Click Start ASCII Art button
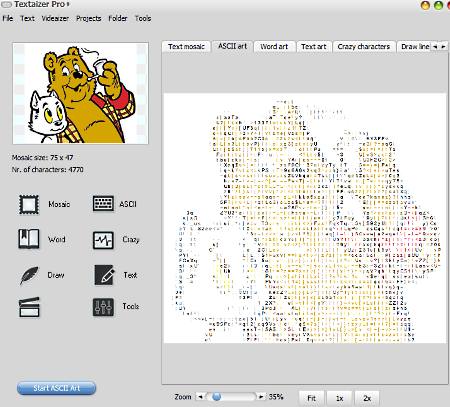The image size is (450, 407). (56, 388)
